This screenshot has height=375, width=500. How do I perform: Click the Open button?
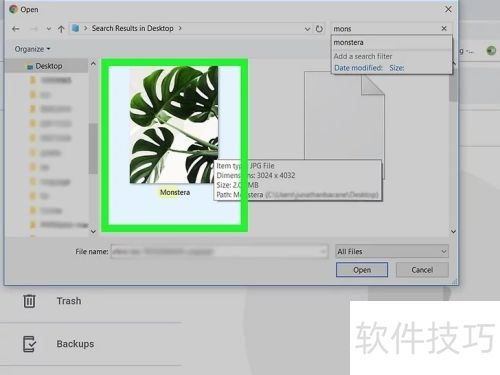point(362,270)
